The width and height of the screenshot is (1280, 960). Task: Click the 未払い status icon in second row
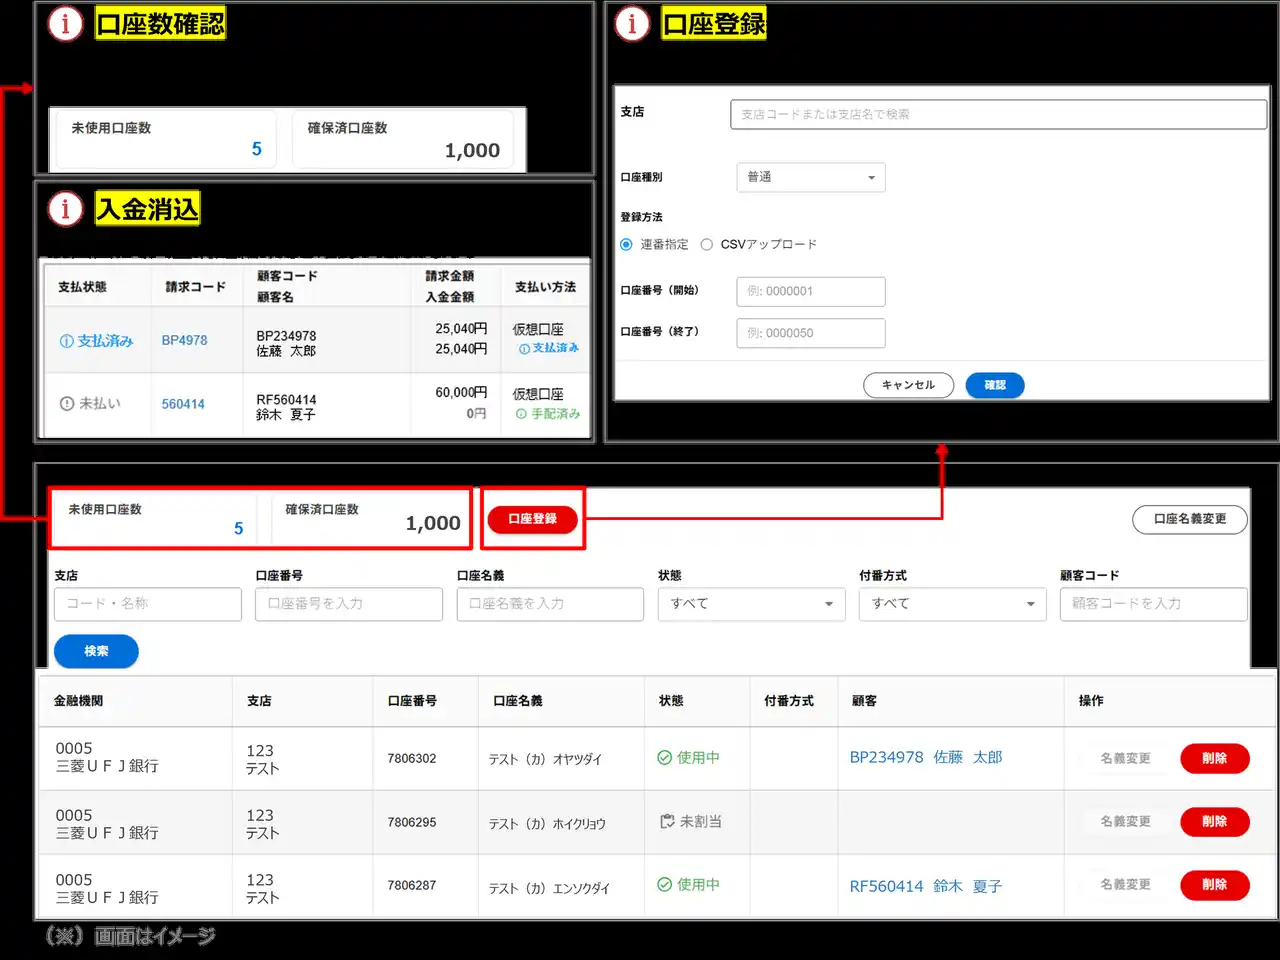tap(67, 404)
